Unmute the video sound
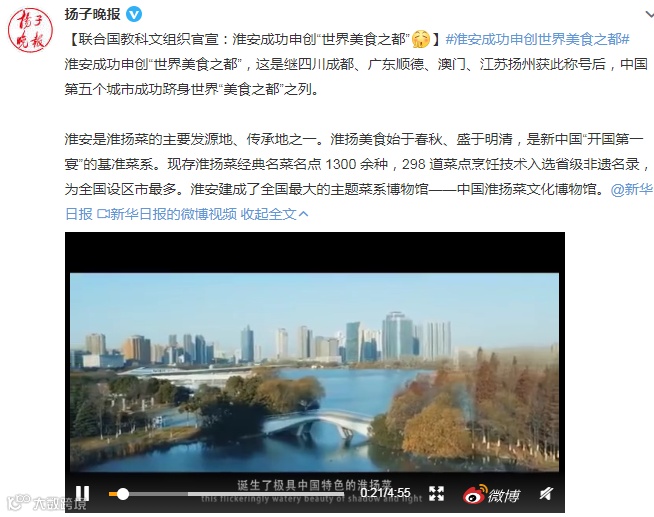 (x=546, y=494)
